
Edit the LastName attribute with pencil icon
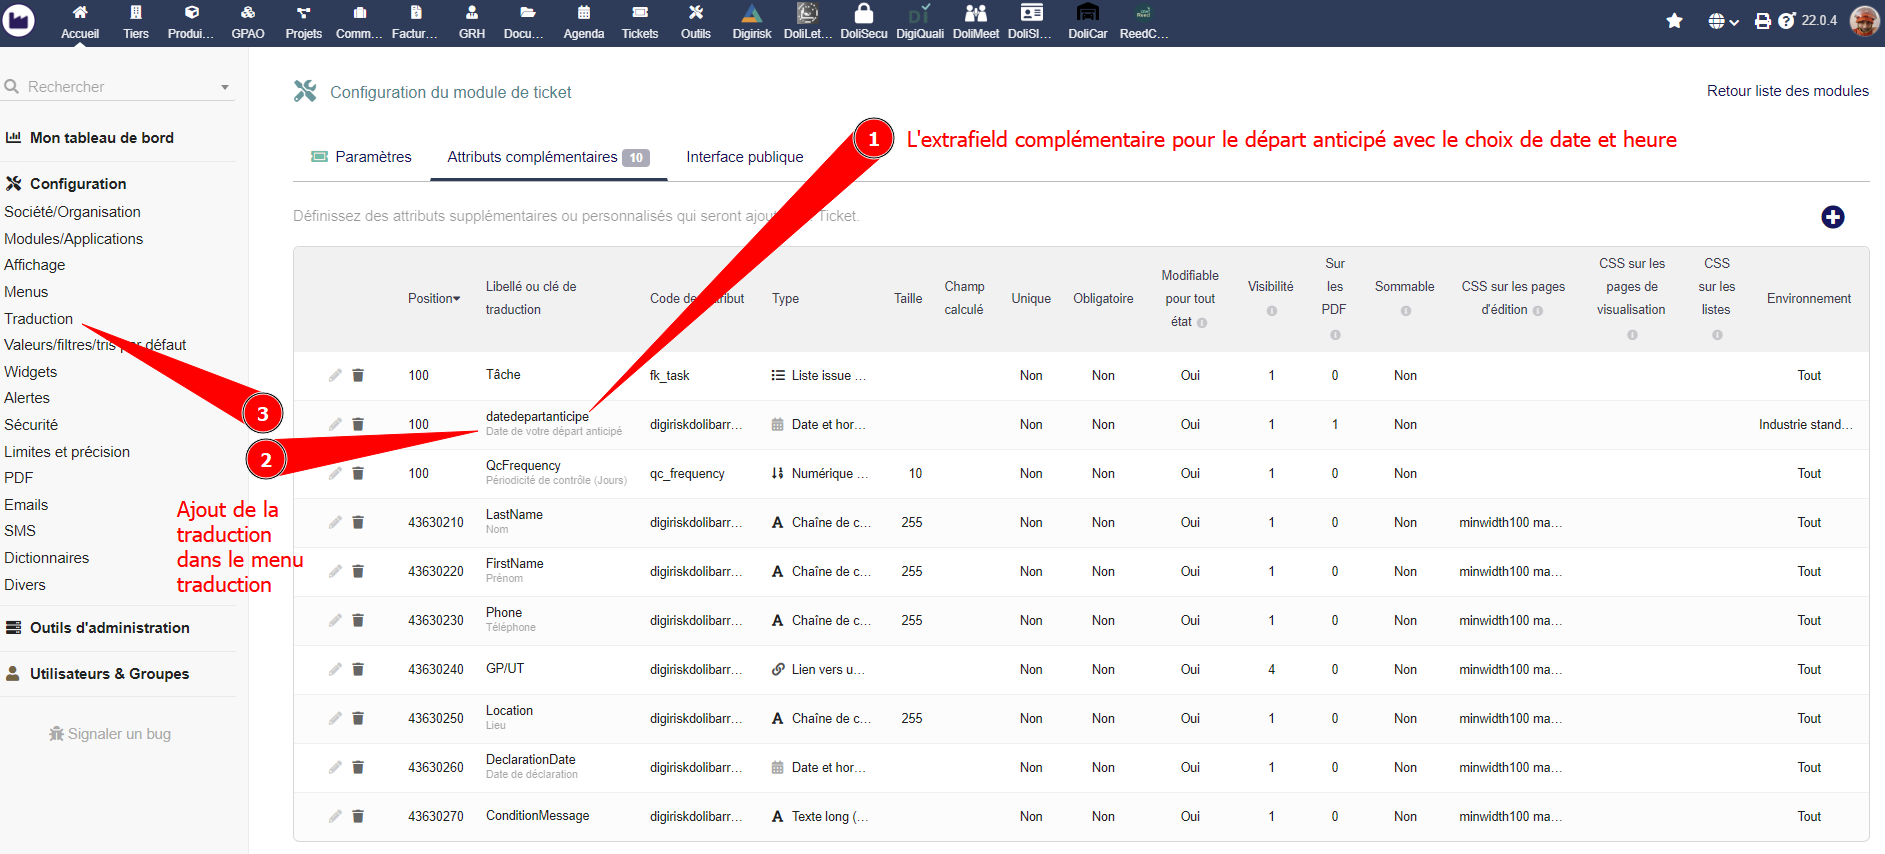pos(335,522)
